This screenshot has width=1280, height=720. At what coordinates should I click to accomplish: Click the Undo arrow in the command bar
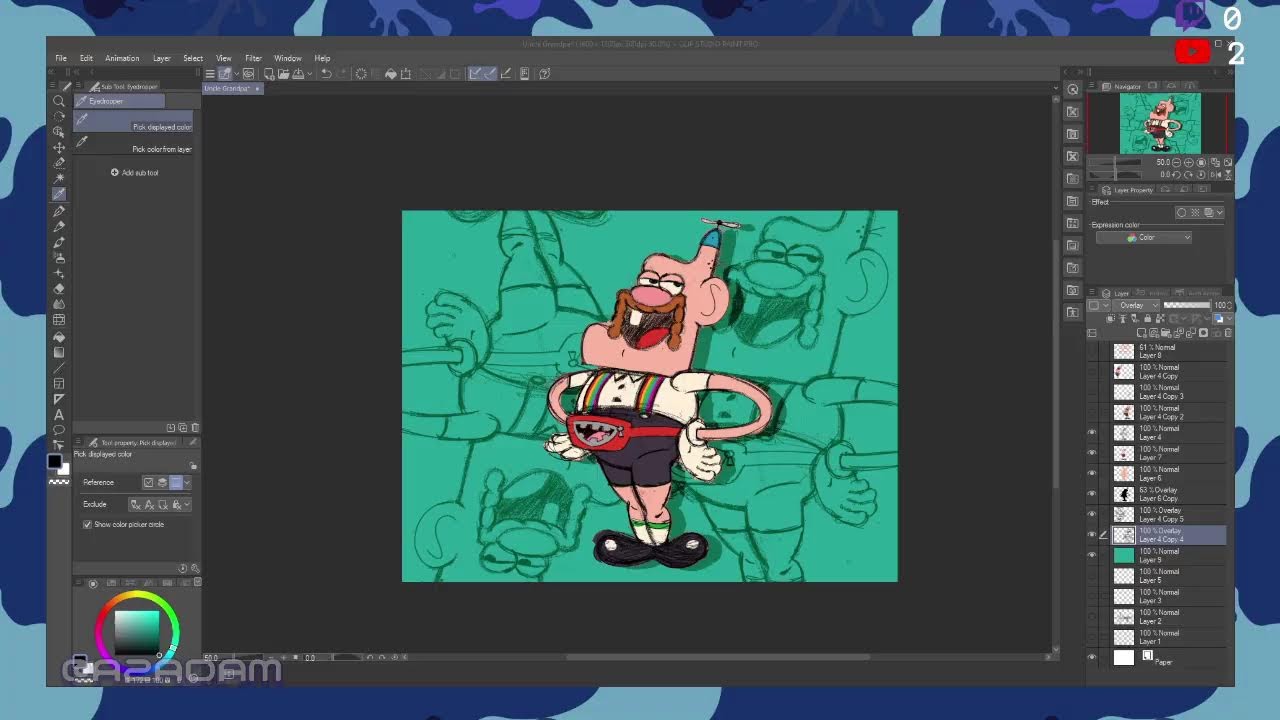click(x=326, y=74)
